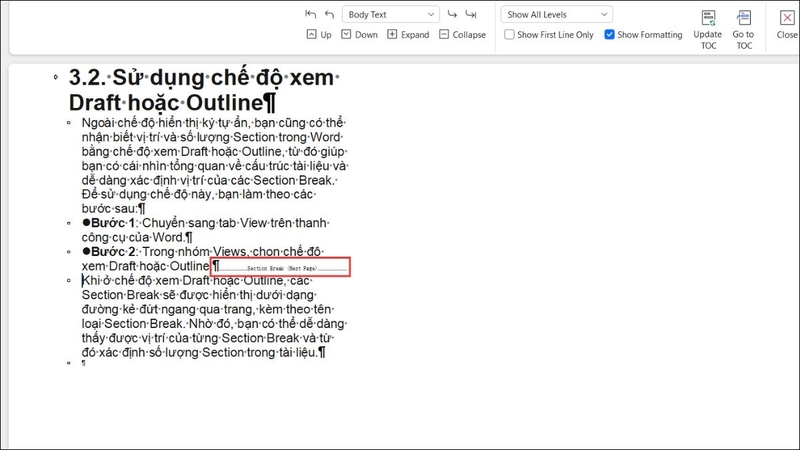
Task: Click the heading '3.2. Sử dụng chế độ xem'
Action: 204,90
